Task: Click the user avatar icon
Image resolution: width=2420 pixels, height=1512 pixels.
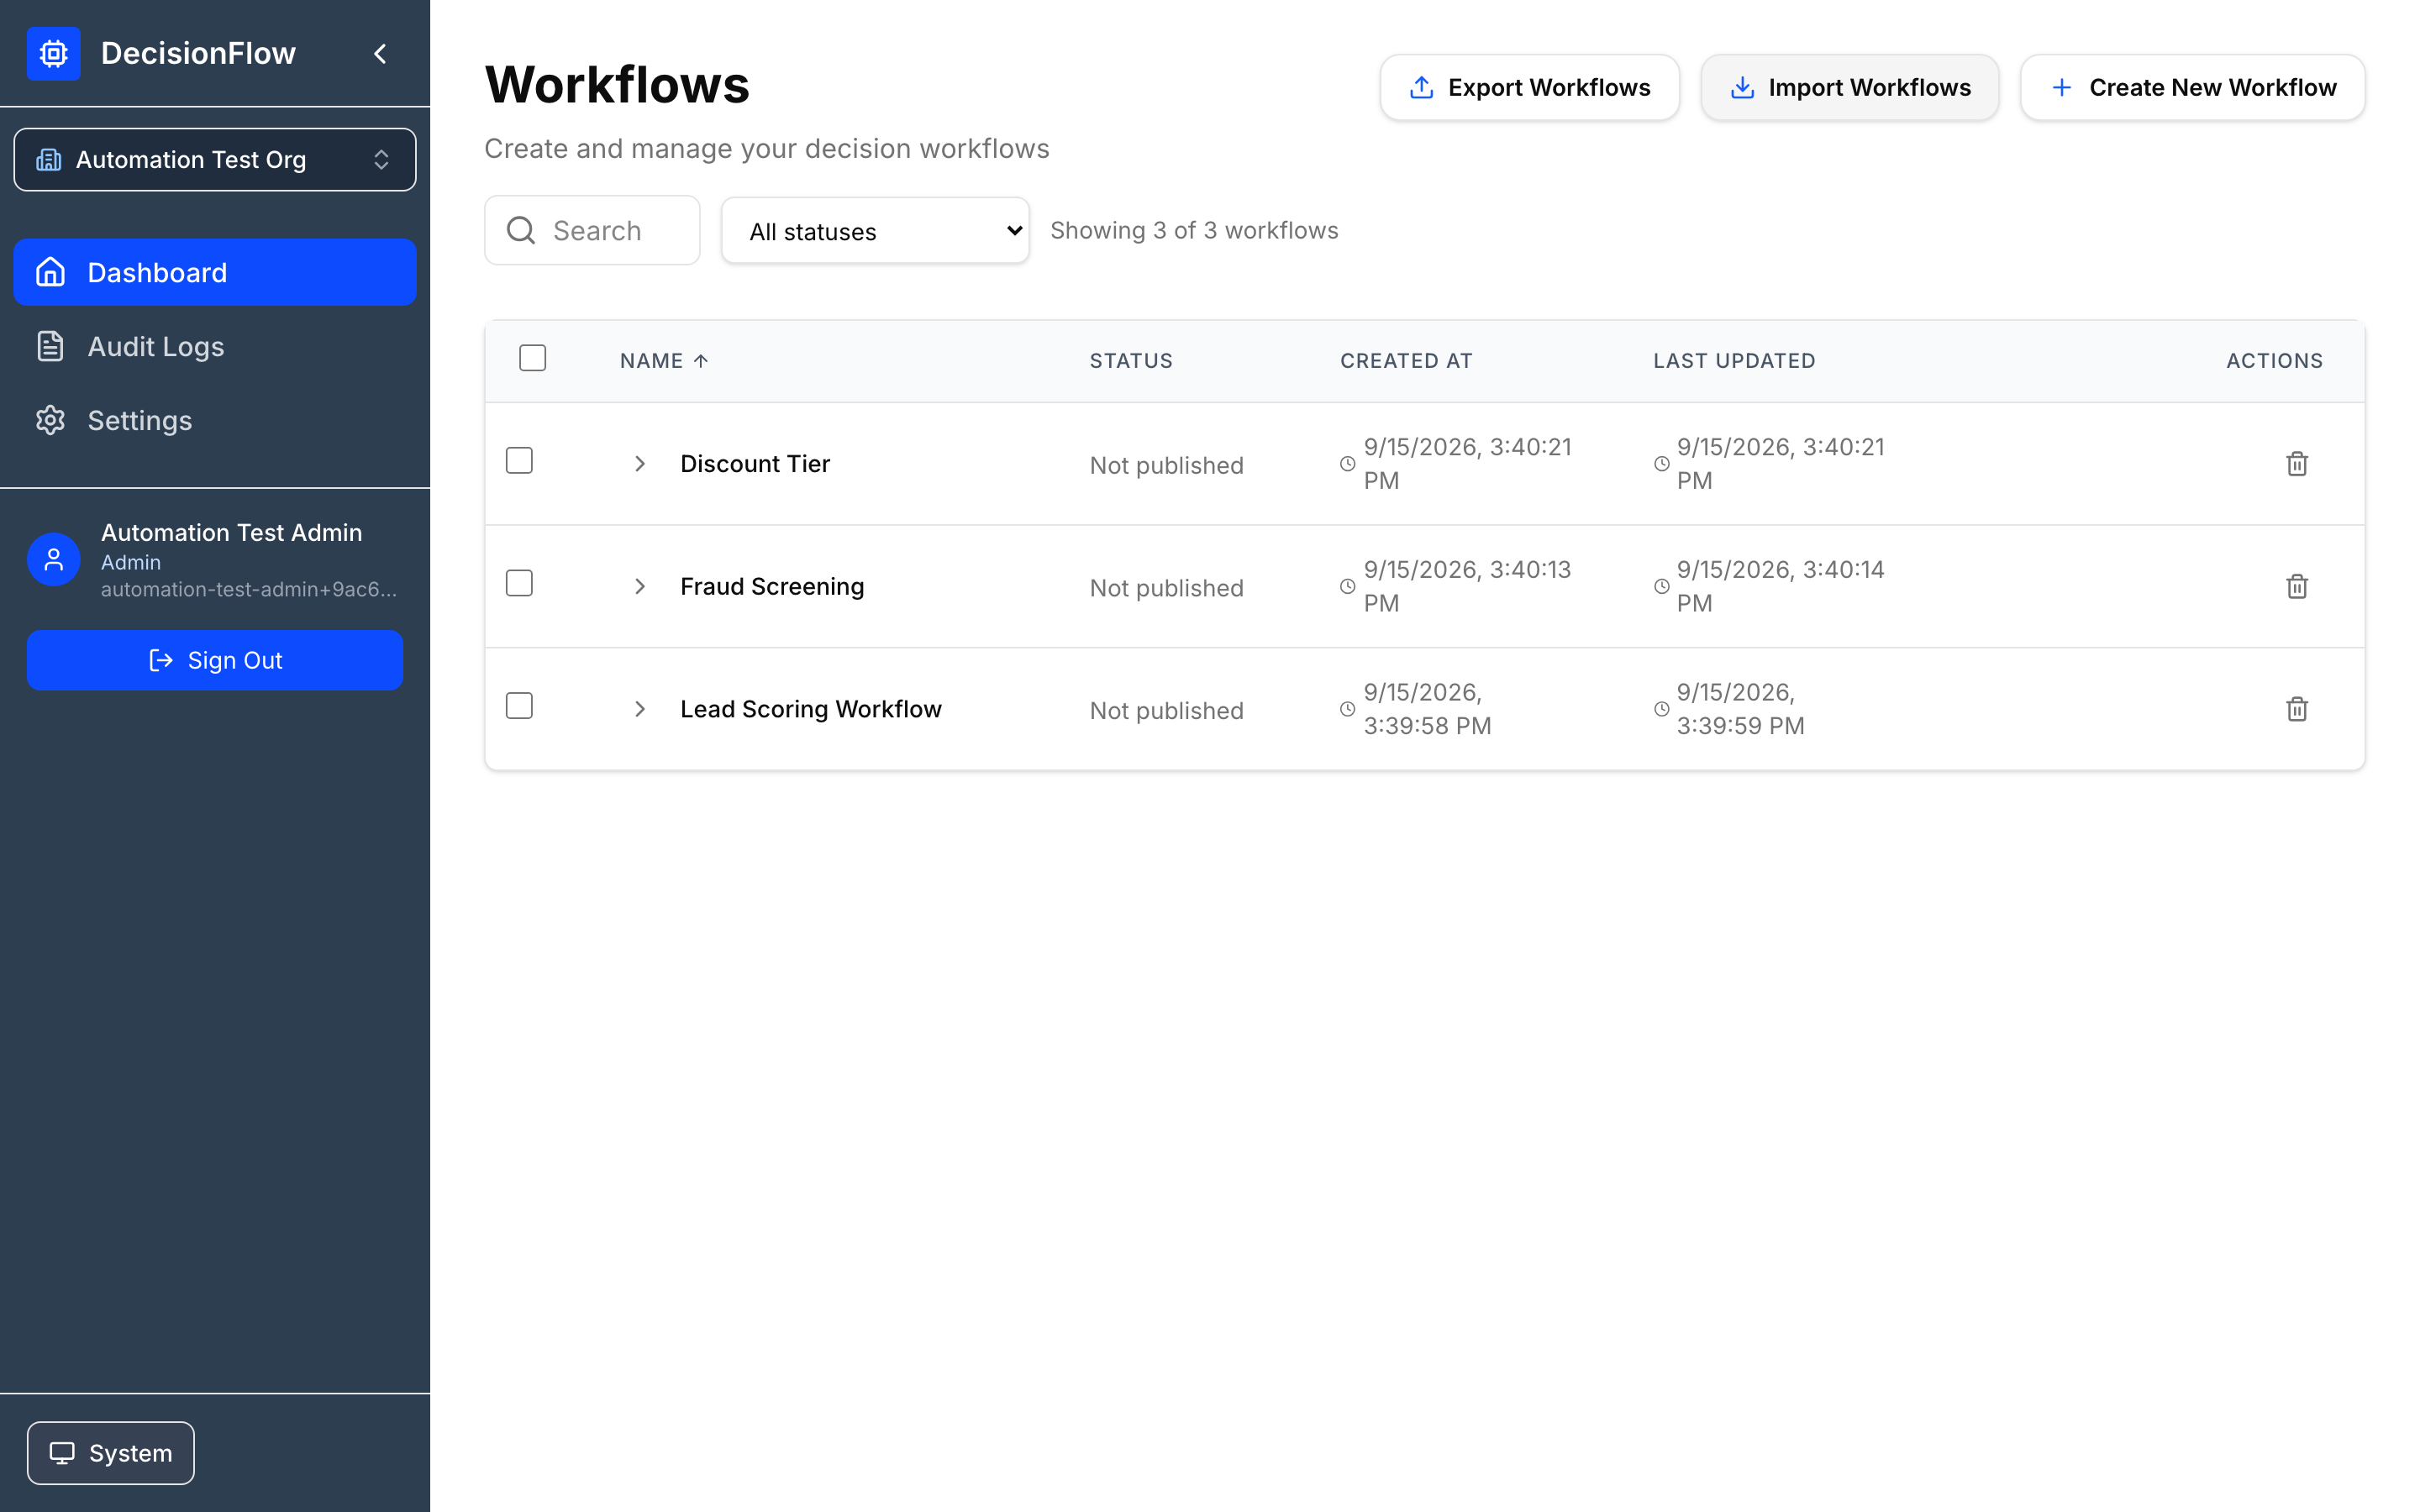Action: click(x=54, y=560)
